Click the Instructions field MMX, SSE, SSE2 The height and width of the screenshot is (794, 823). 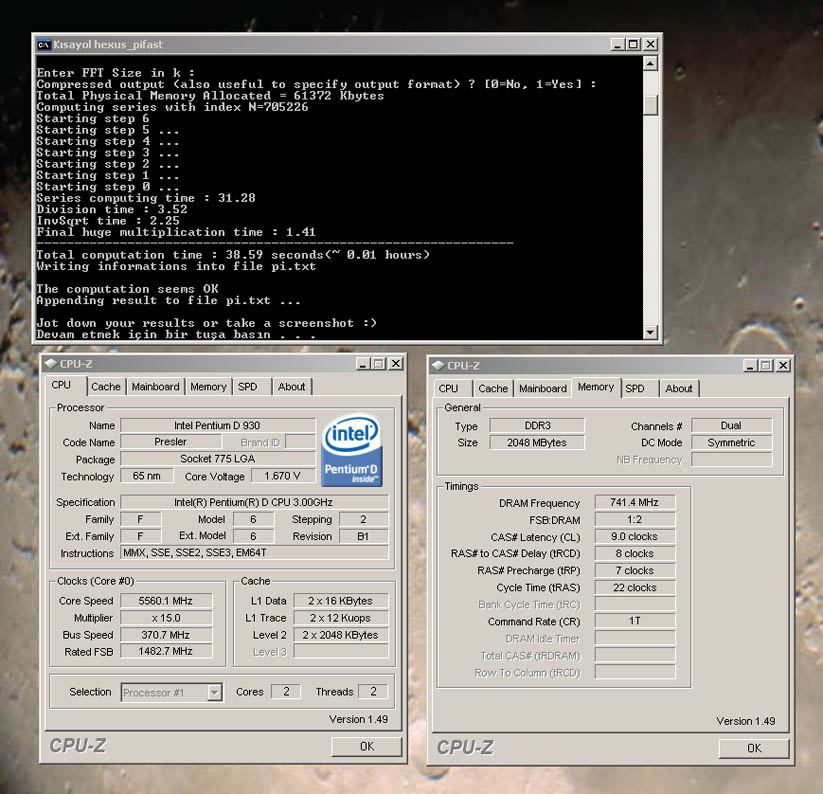[255, 553]
